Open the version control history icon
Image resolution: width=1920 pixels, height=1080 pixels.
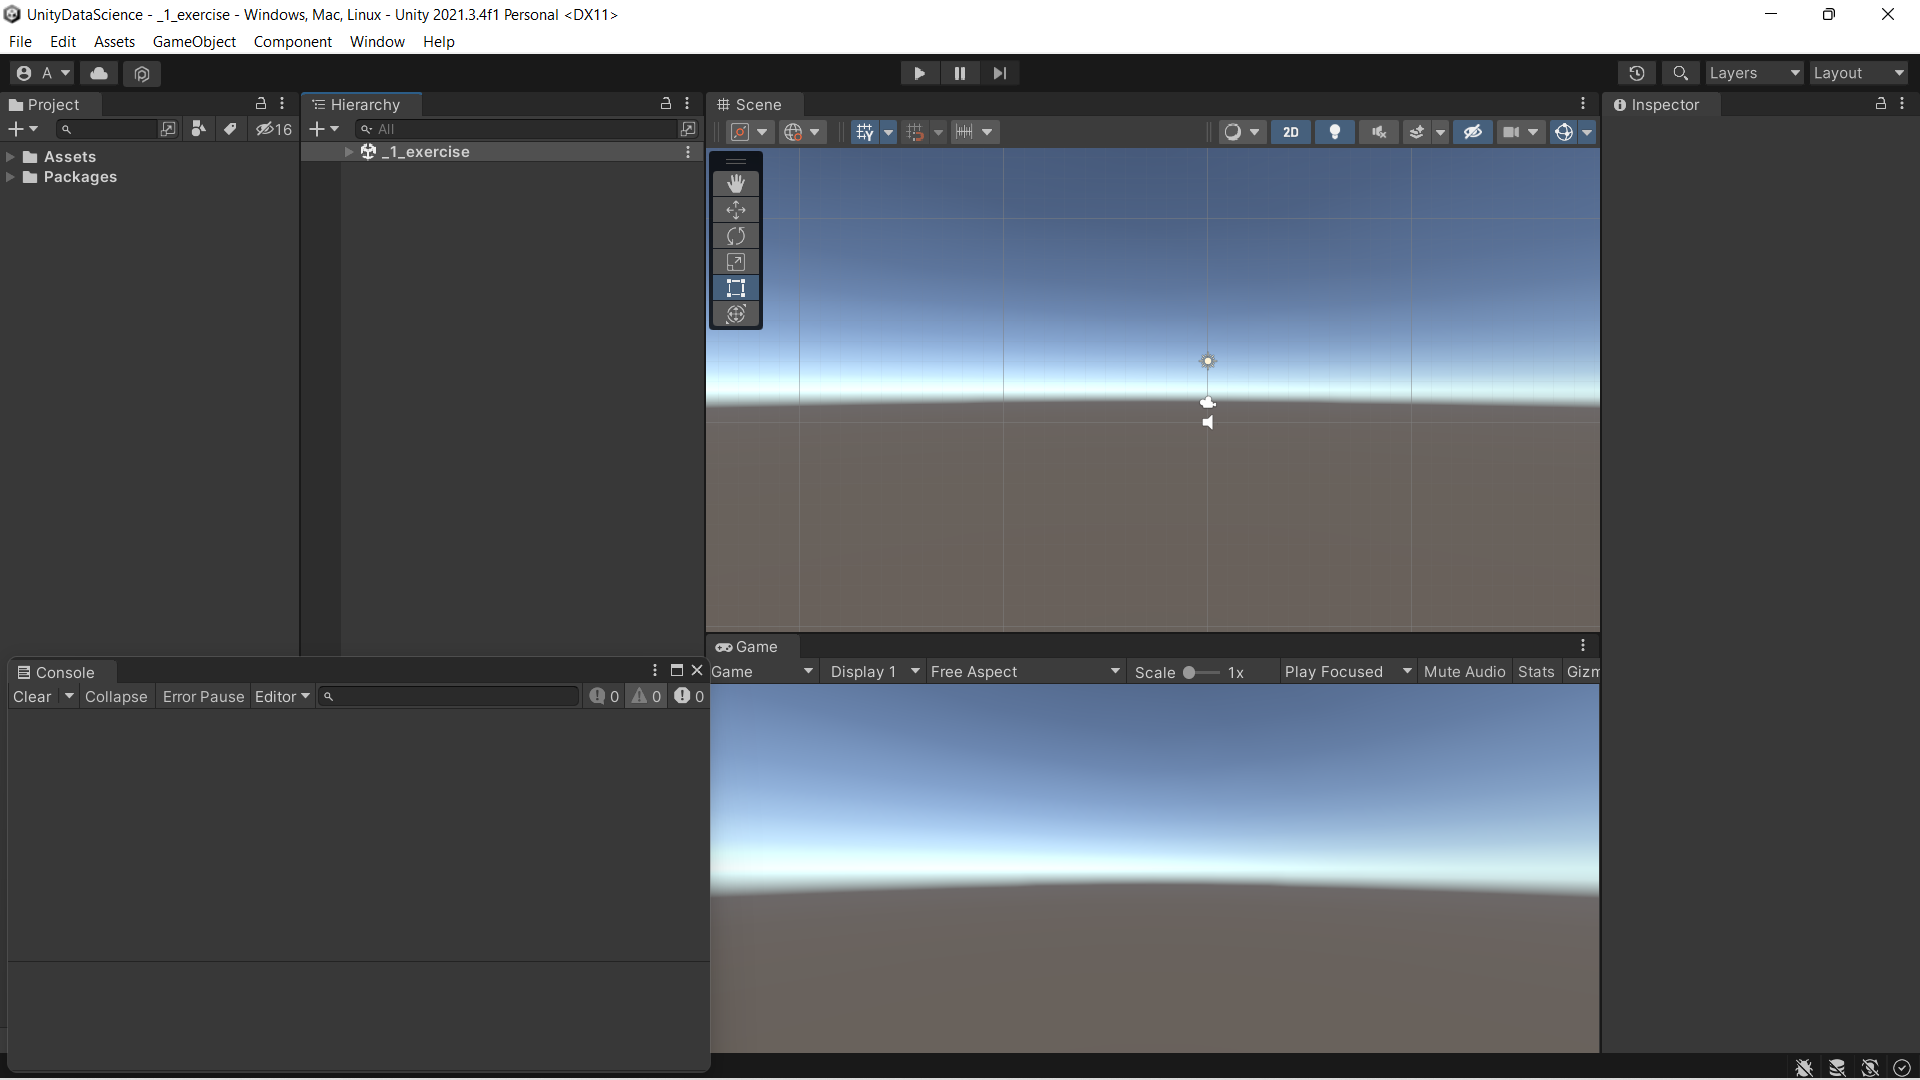pos(1637,73)
